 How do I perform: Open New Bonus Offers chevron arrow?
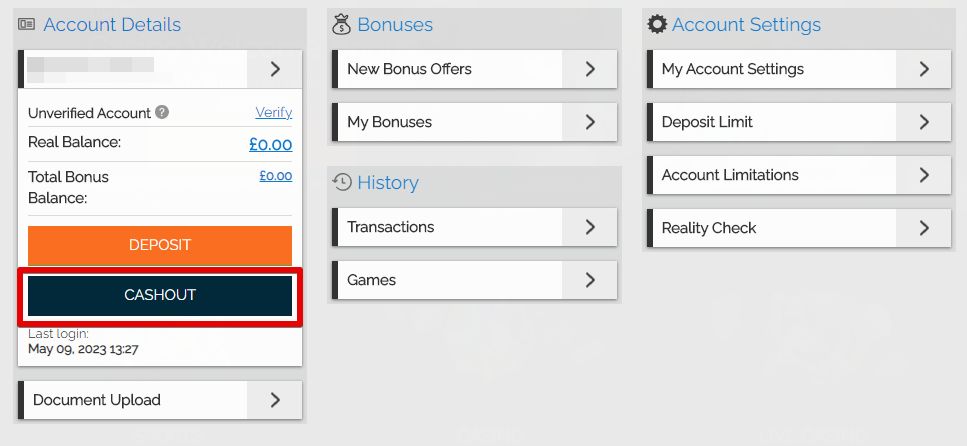[x=590, y=69]
